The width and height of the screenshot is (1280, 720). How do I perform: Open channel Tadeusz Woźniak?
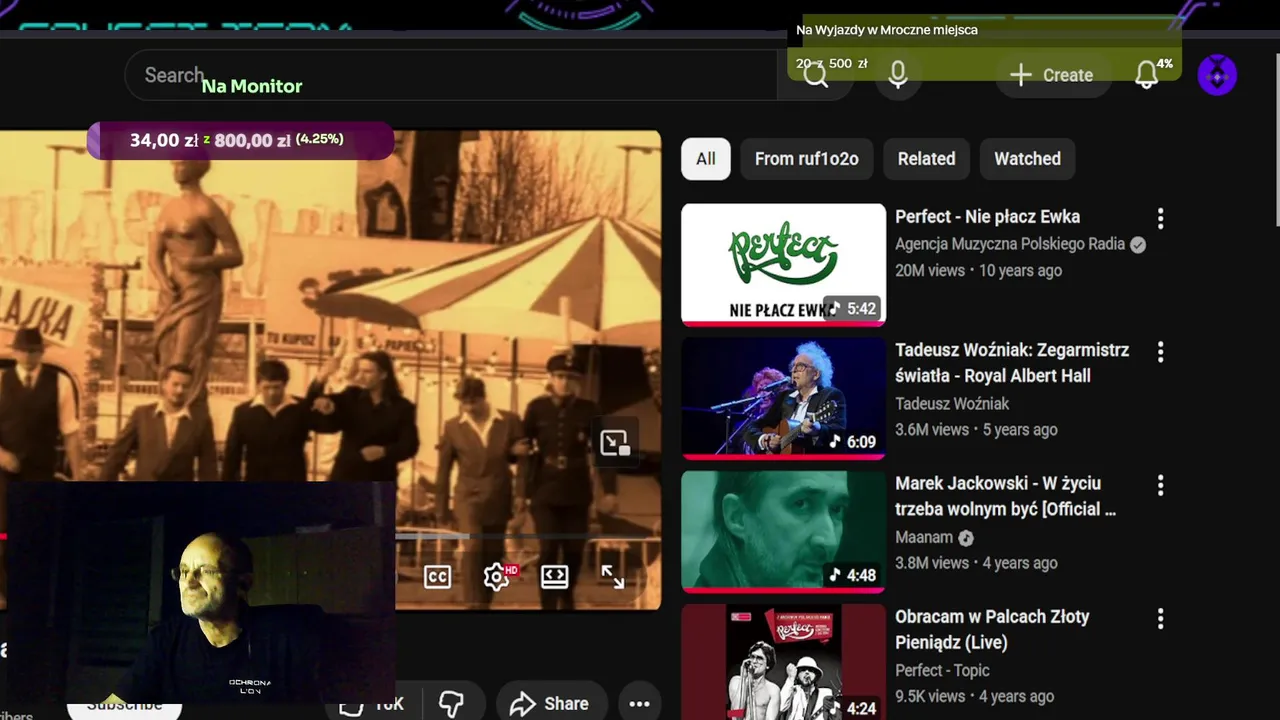click(952, 404)
